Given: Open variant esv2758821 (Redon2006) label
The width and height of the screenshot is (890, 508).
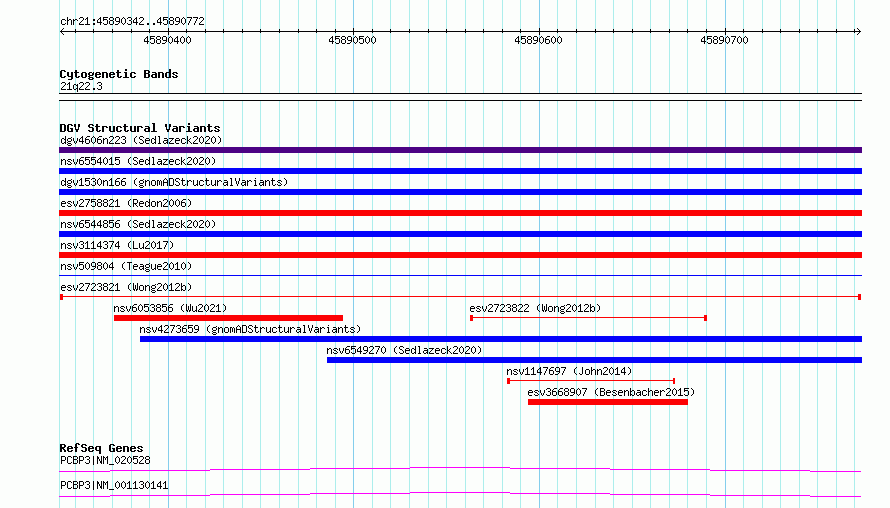Looking at the screenshot, I should 126,203.
